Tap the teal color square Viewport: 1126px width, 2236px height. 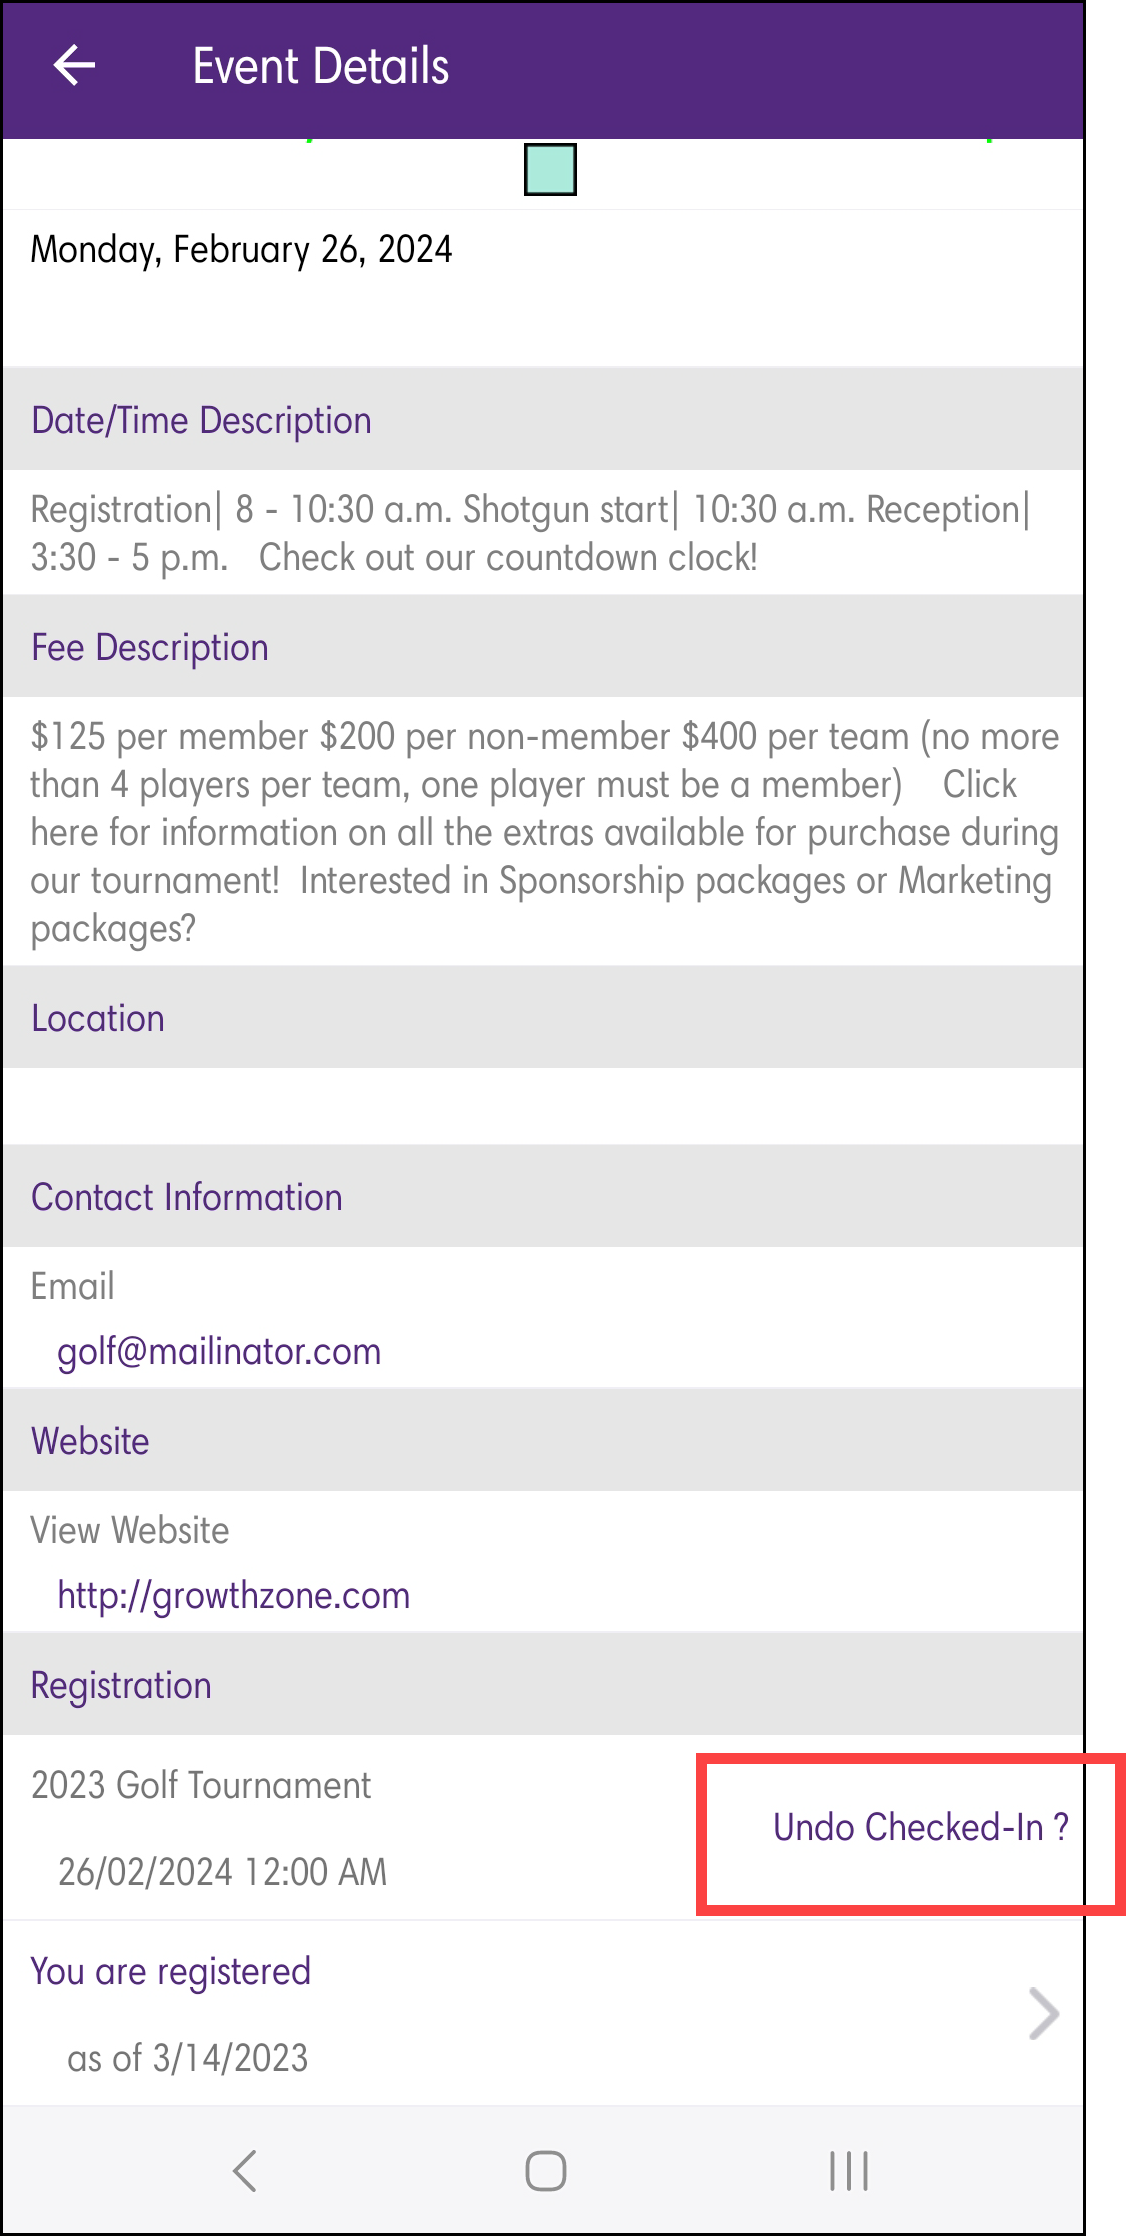(550, 169)
